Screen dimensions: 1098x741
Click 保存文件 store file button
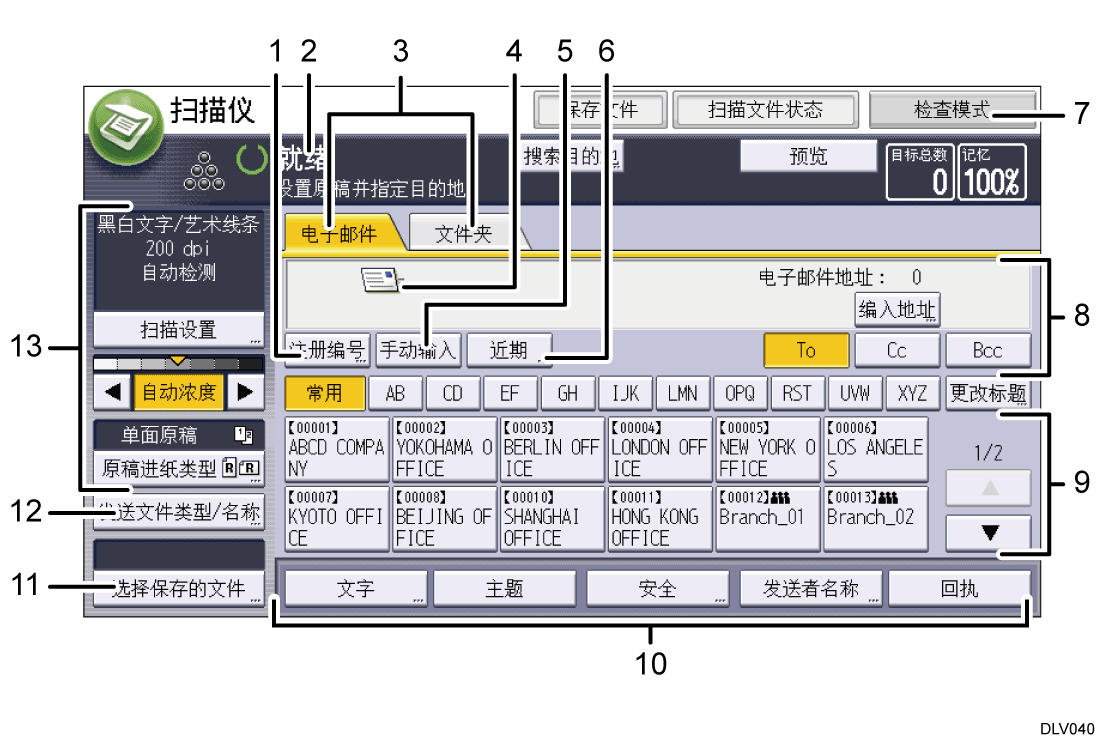point(600,110)
